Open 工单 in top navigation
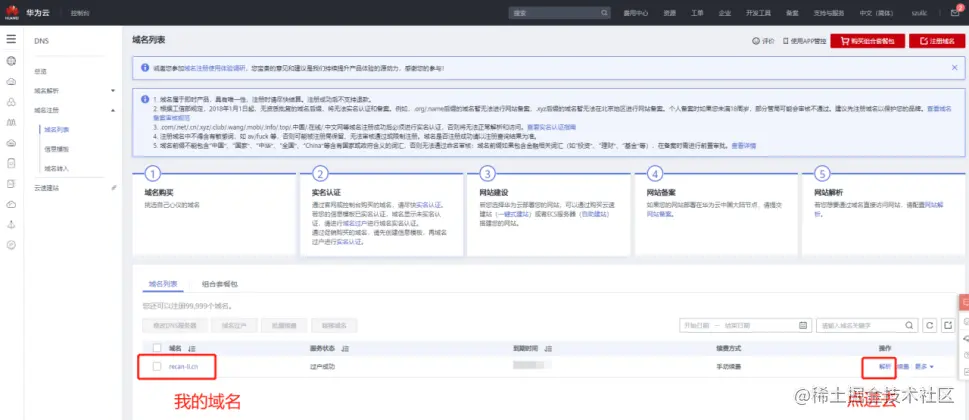The image size is (969, 420). tap(697, 12)
